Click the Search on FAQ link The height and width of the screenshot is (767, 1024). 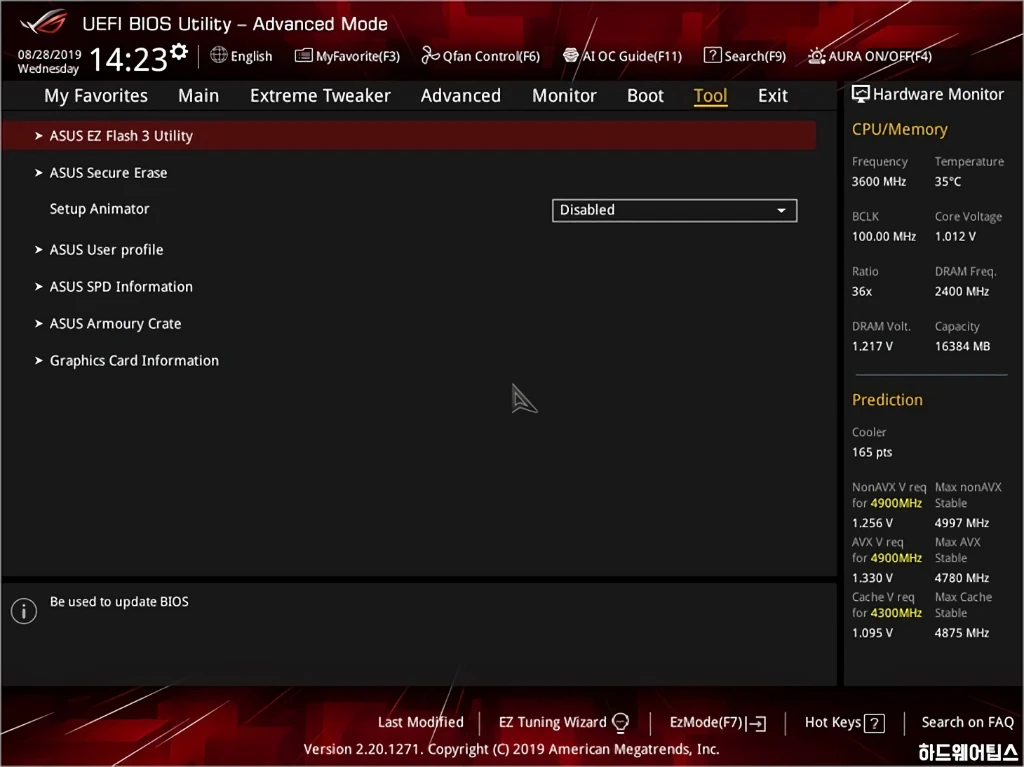[x=967, y=722]
